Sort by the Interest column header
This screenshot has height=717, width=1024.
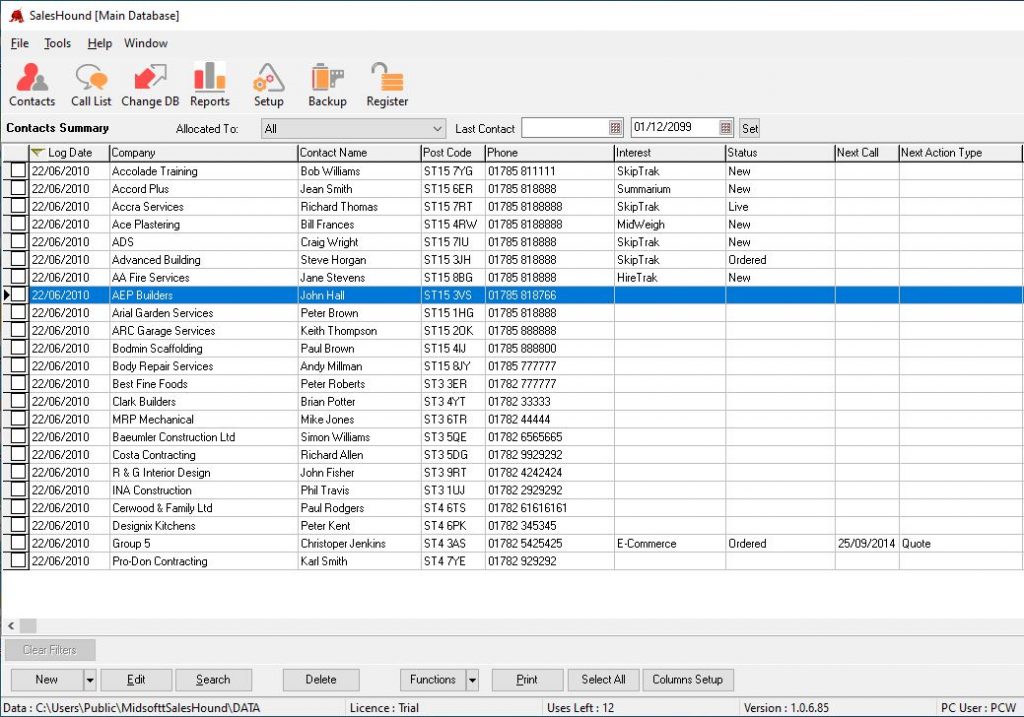(x=670, y=153)
